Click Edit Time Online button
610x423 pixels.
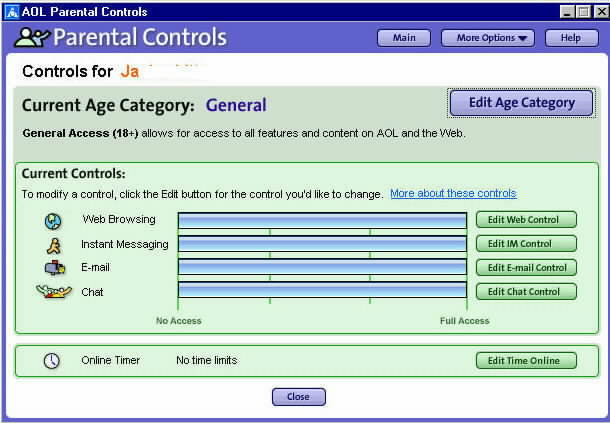[x=526, y=361]
